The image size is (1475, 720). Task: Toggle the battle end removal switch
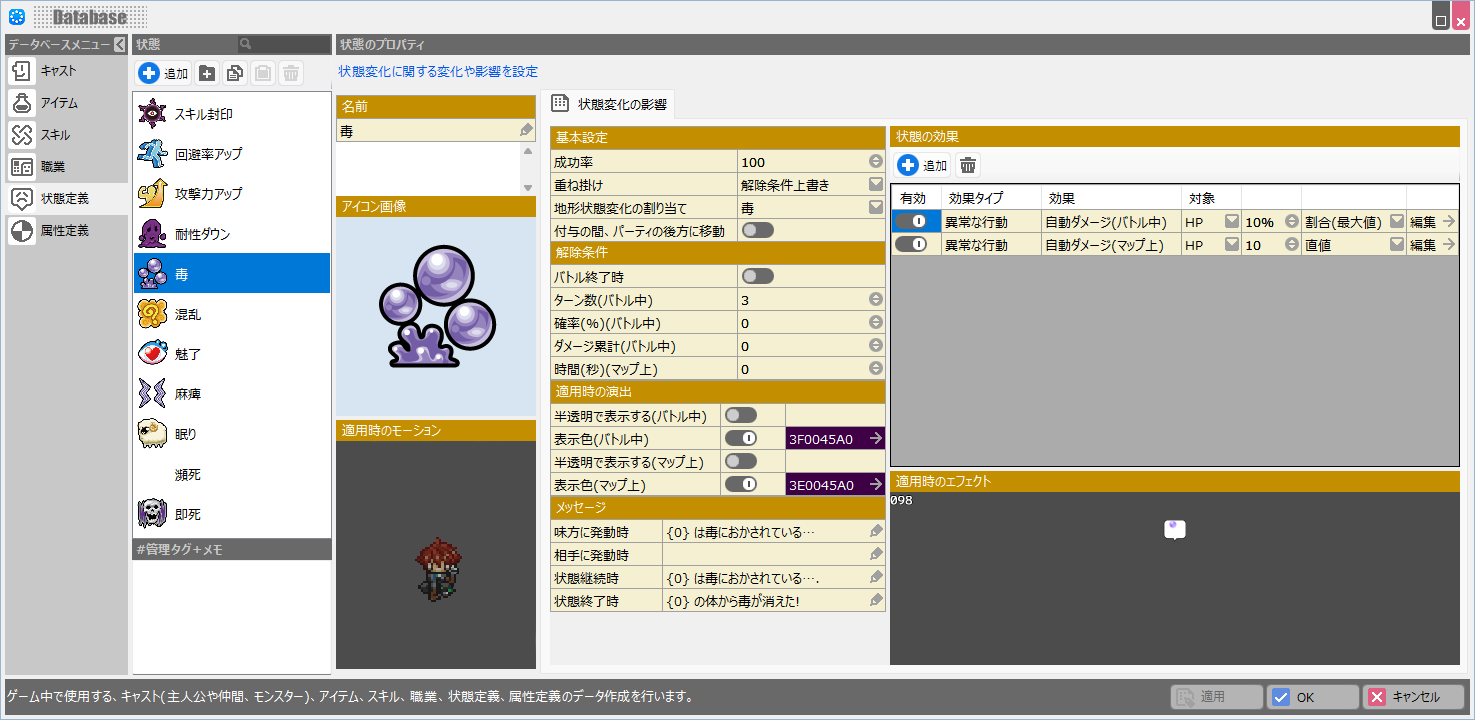(757, 276)
